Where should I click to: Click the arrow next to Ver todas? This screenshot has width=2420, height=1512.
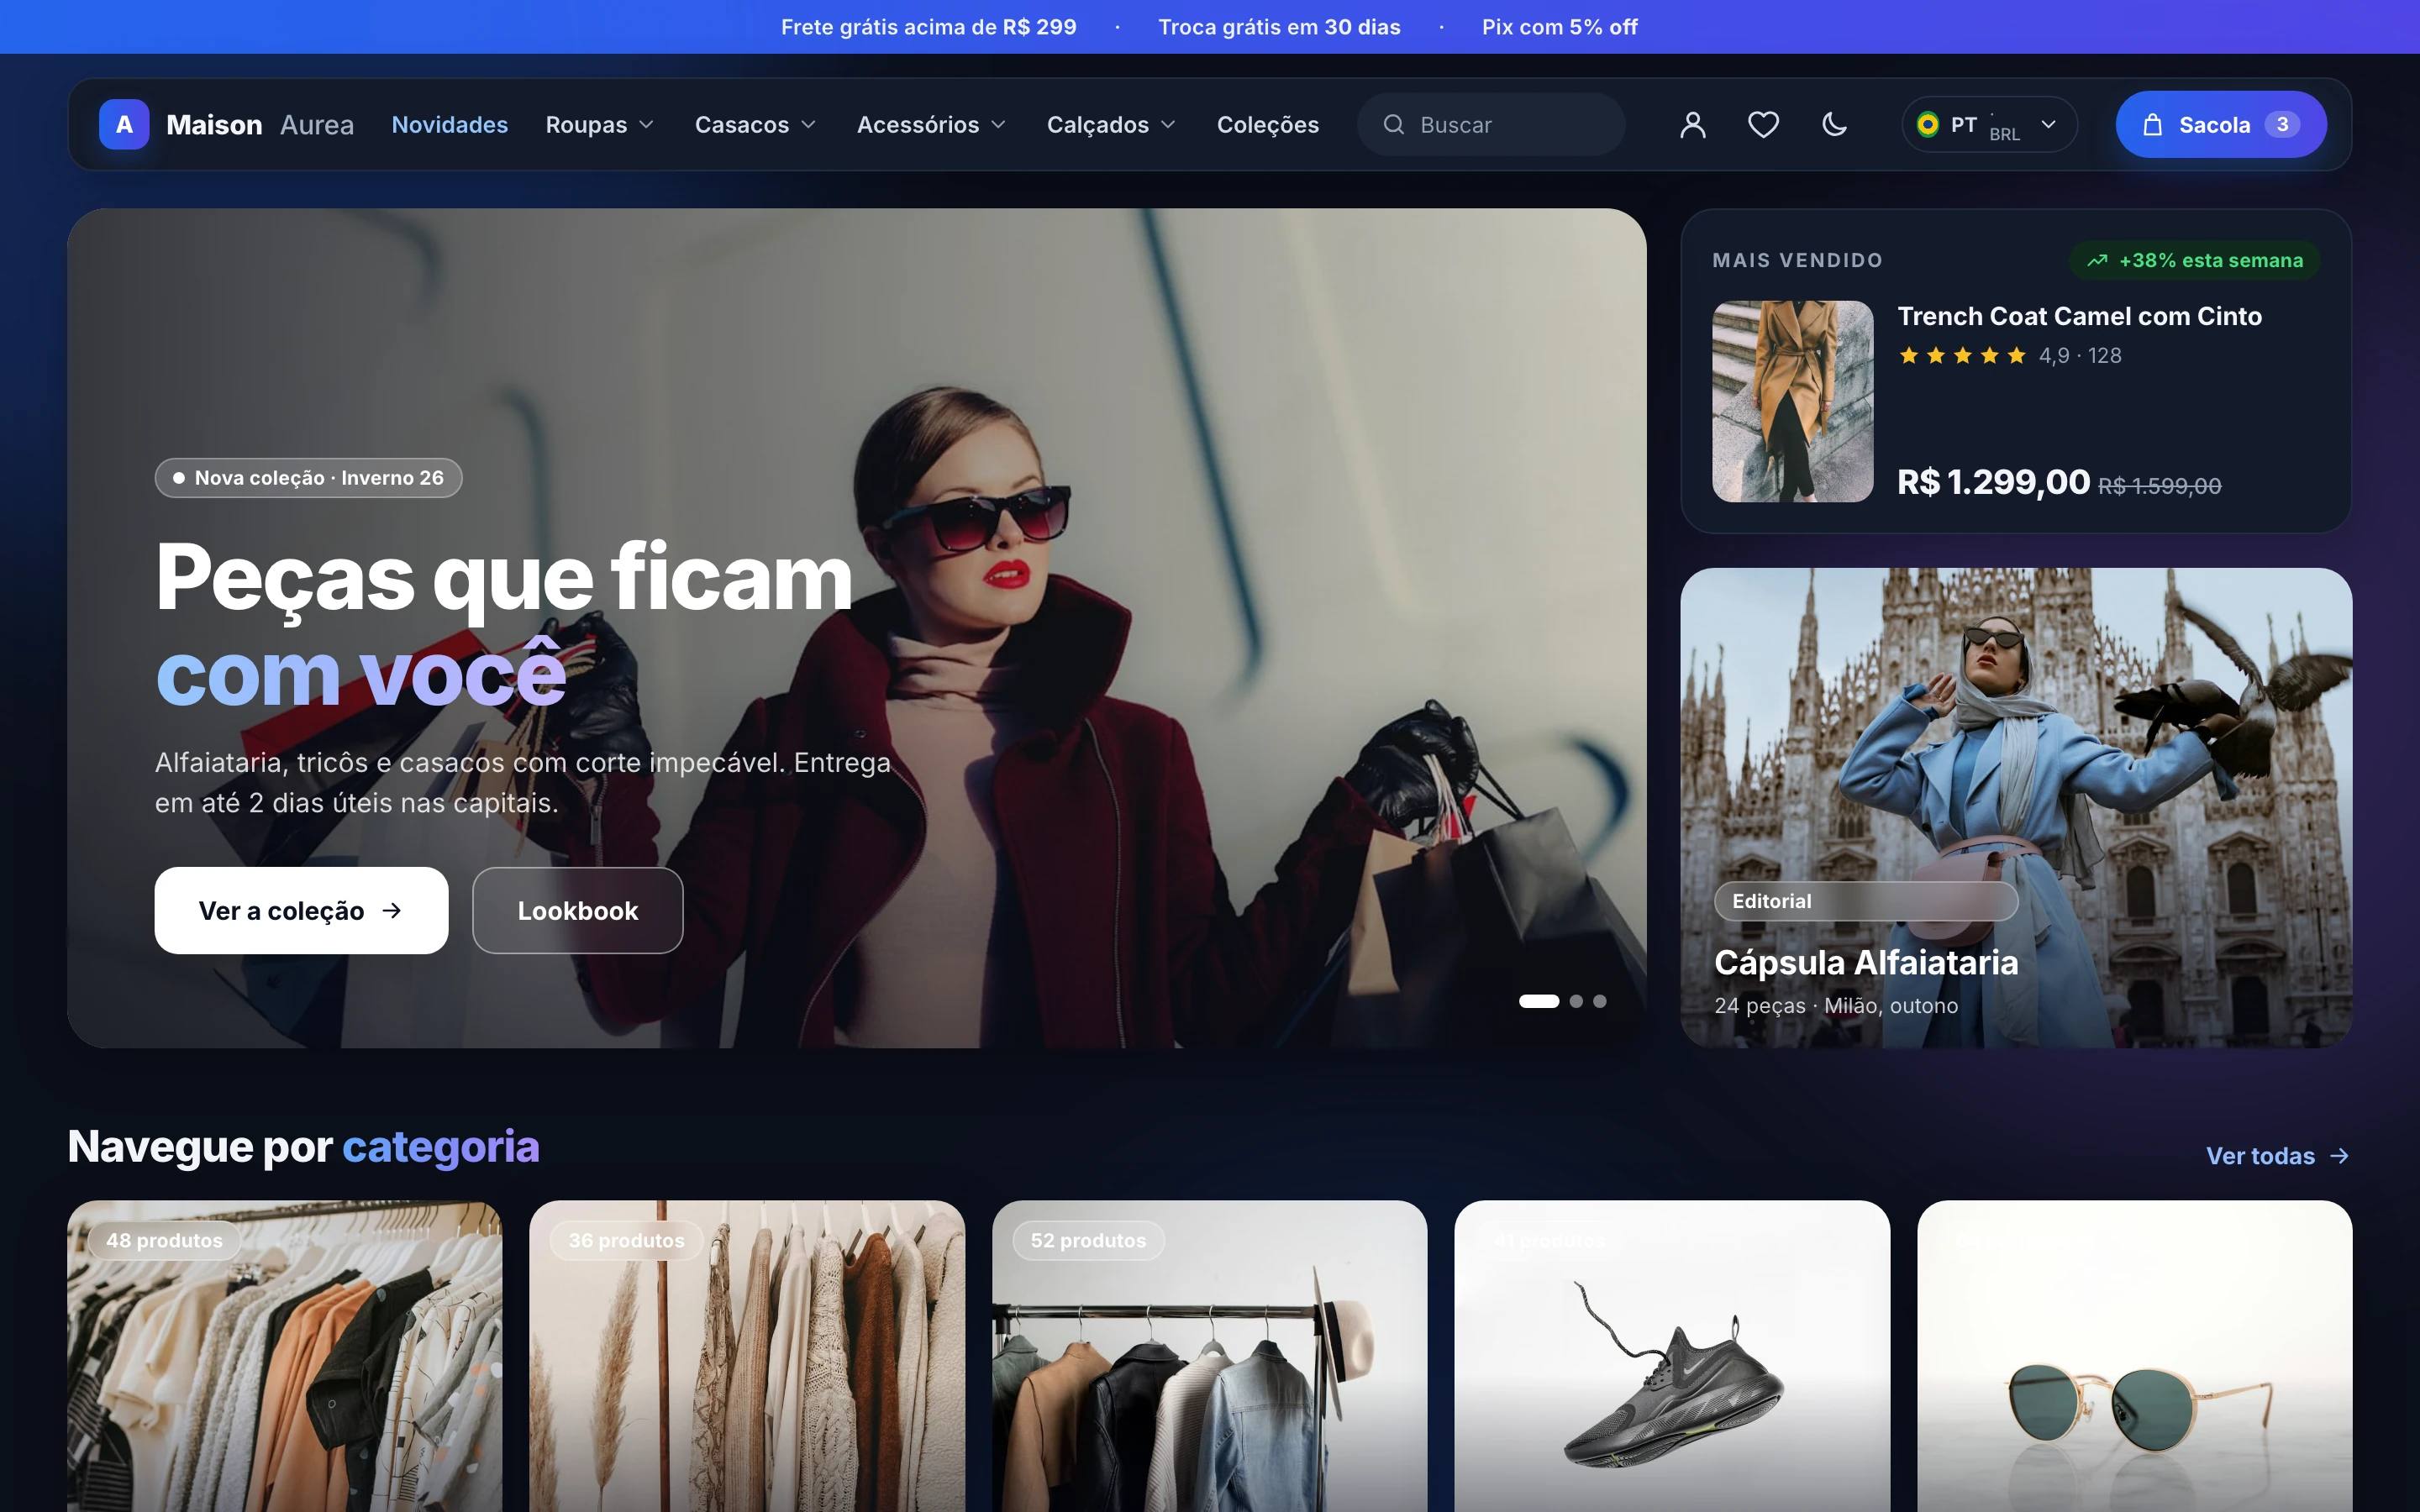pos(2339,1156)
